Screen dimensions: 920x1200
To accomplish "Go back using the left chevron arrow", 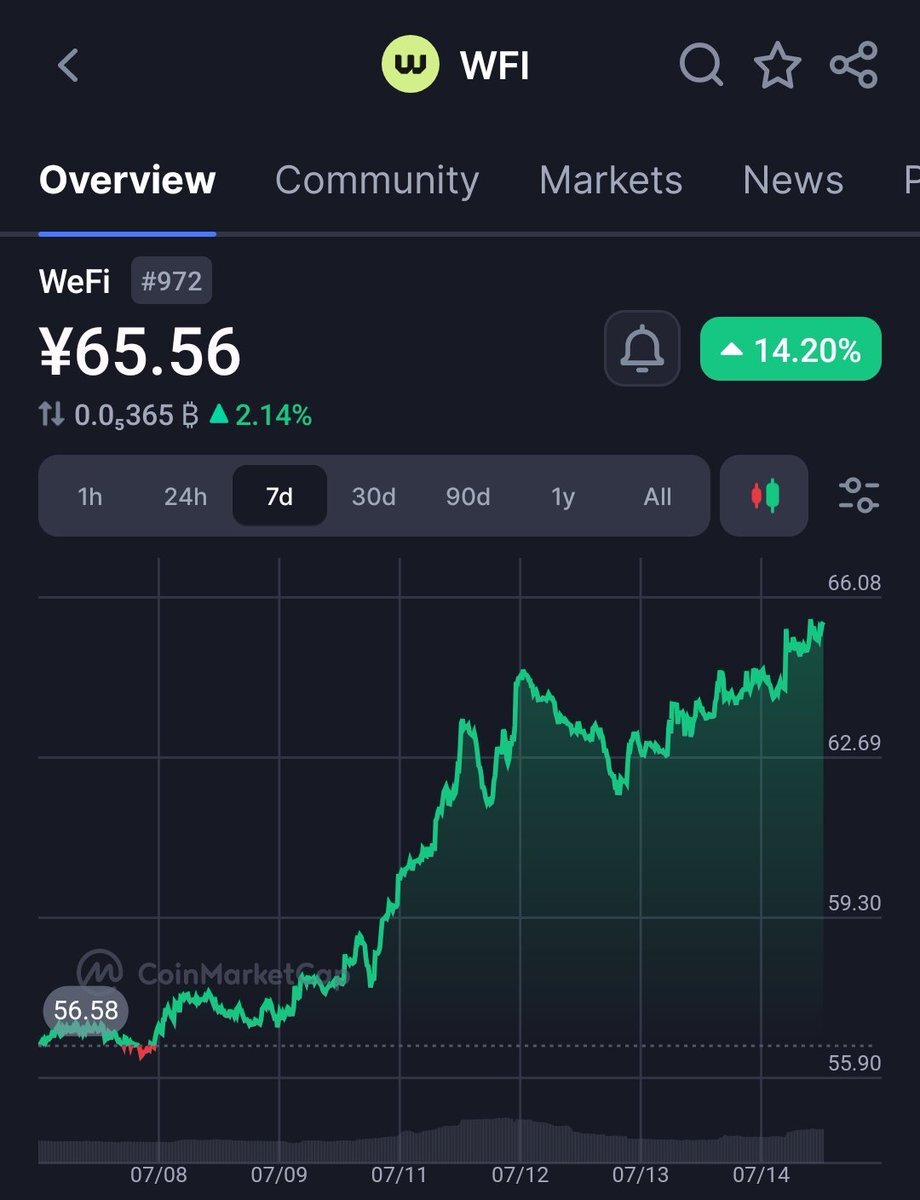I will 68,66.
